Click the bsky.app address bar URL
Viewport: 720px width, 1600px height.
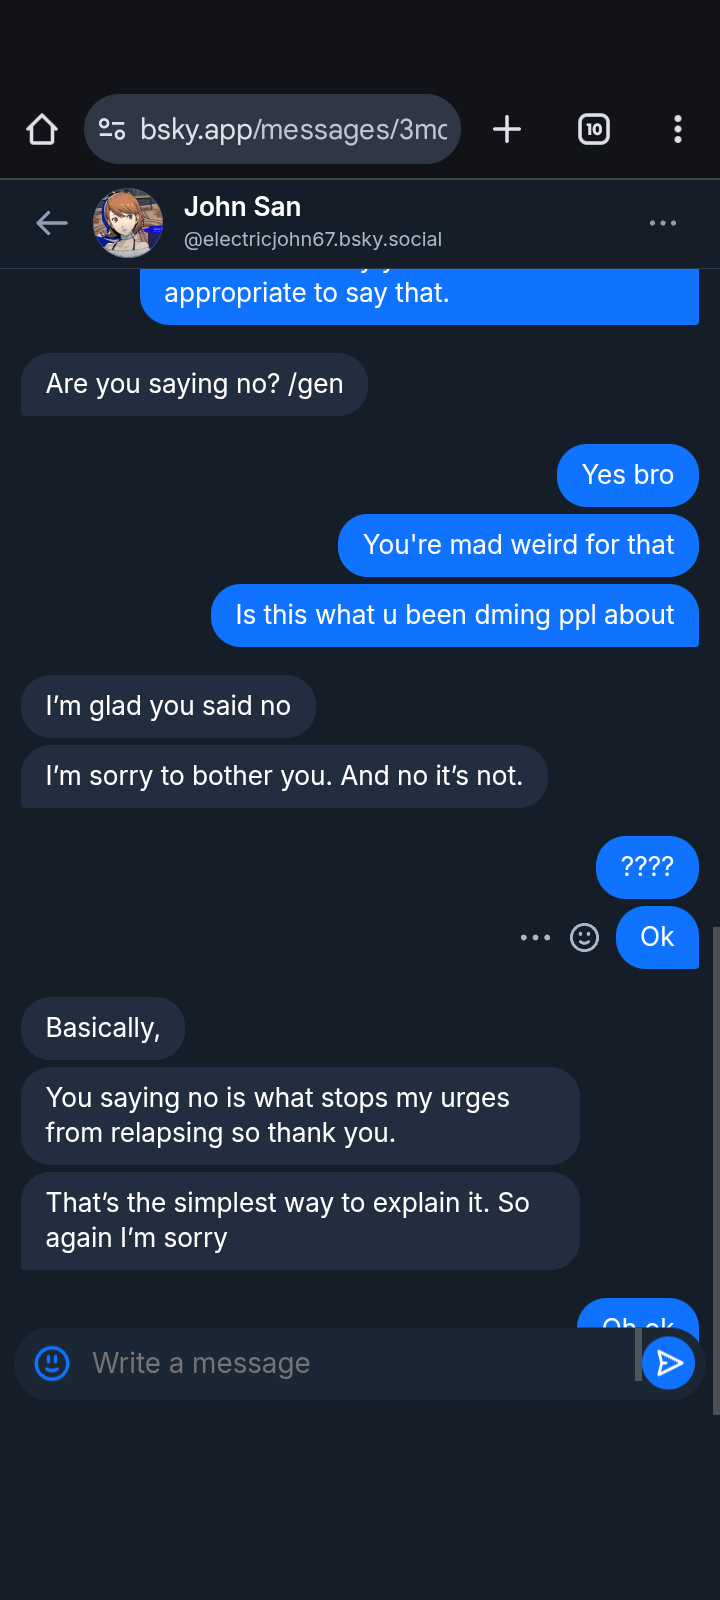293,129
